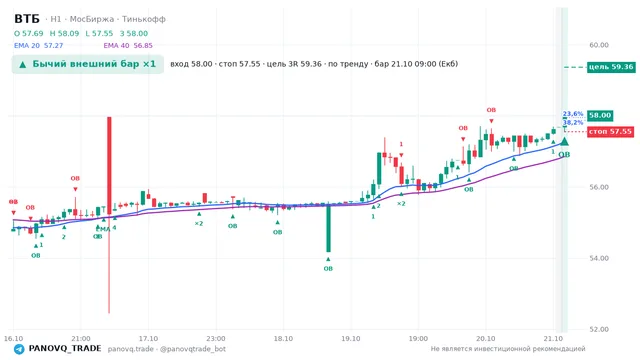Click the Бычий внешний бар ×1 signal badge
This screenshot has width=640, height=360.
tap(88, 64)
